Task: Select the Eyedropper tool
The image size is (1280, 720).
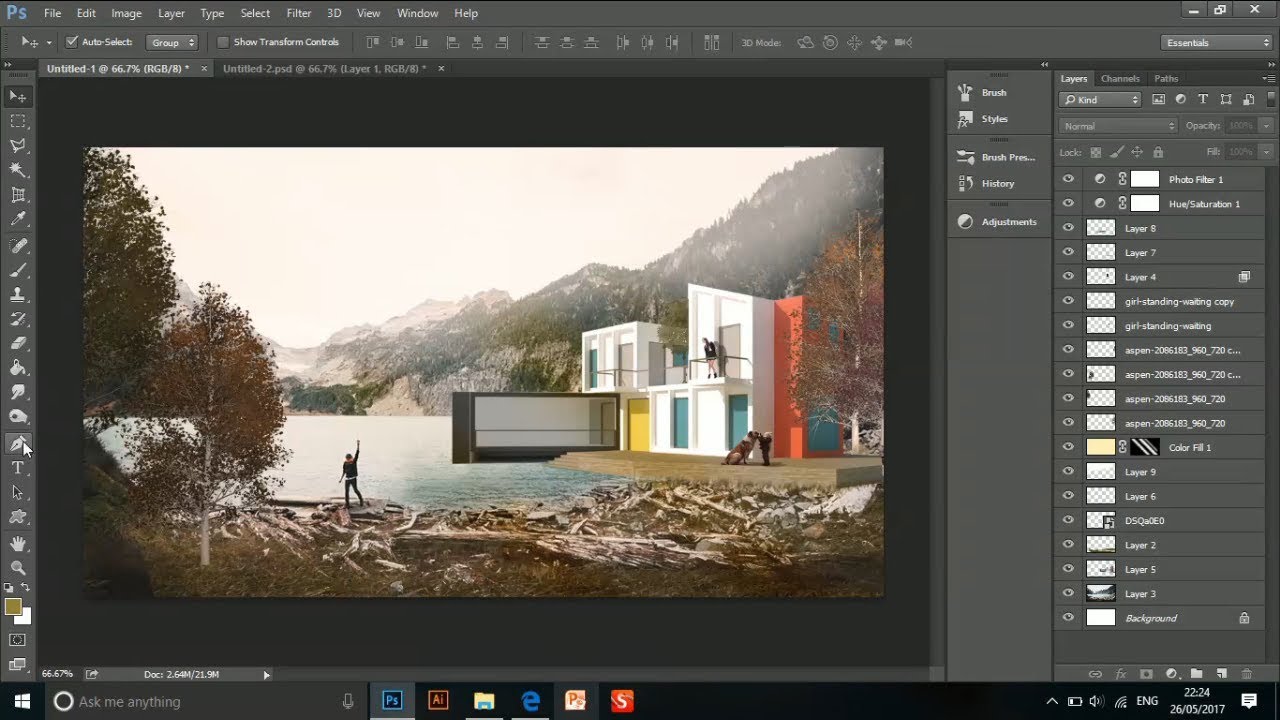Action: [x=16, y=220]
